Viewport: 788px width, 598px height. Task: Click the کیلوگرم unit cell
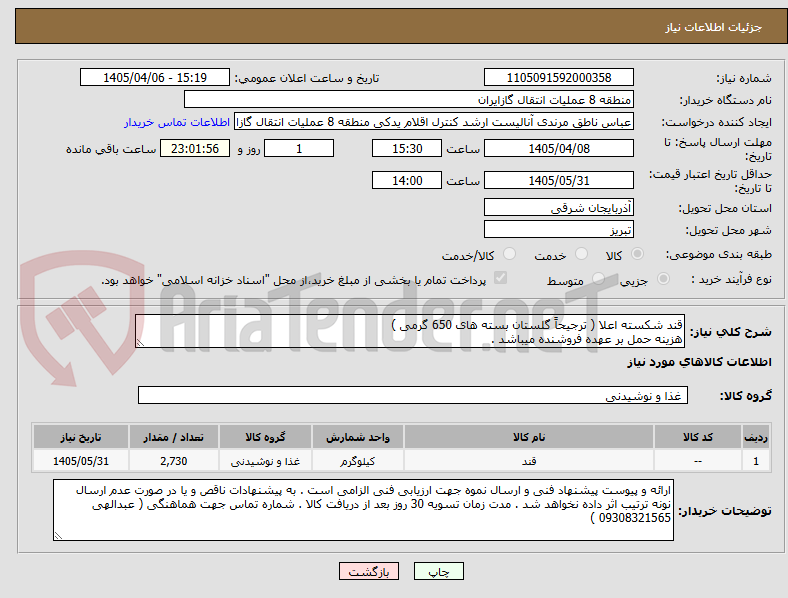(357, 460)
